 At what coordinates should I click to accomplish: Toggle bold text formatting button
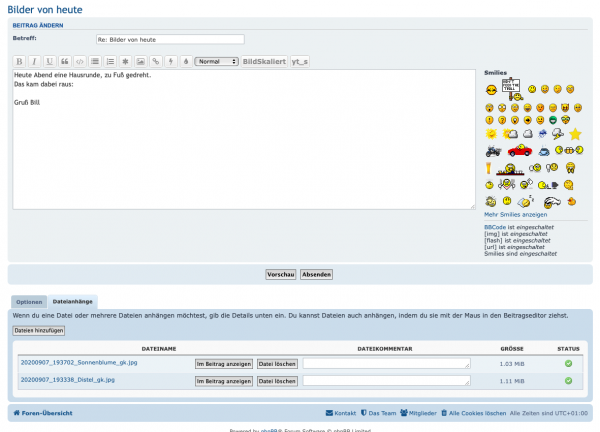[x=19, y=61]
